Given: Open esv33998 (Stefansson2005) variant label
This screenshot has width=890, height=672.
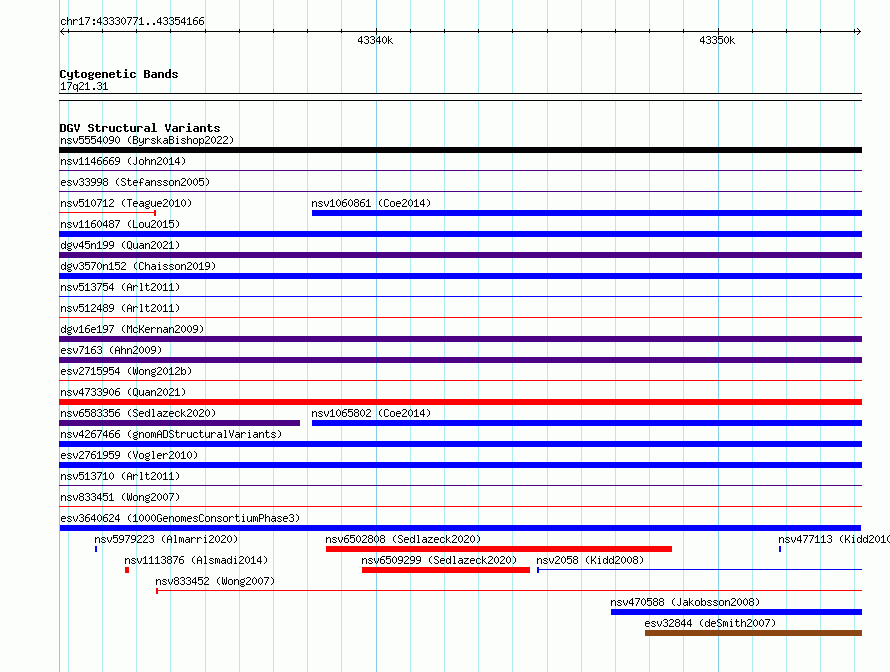Looking at the screenshot, I should [135, 182].
